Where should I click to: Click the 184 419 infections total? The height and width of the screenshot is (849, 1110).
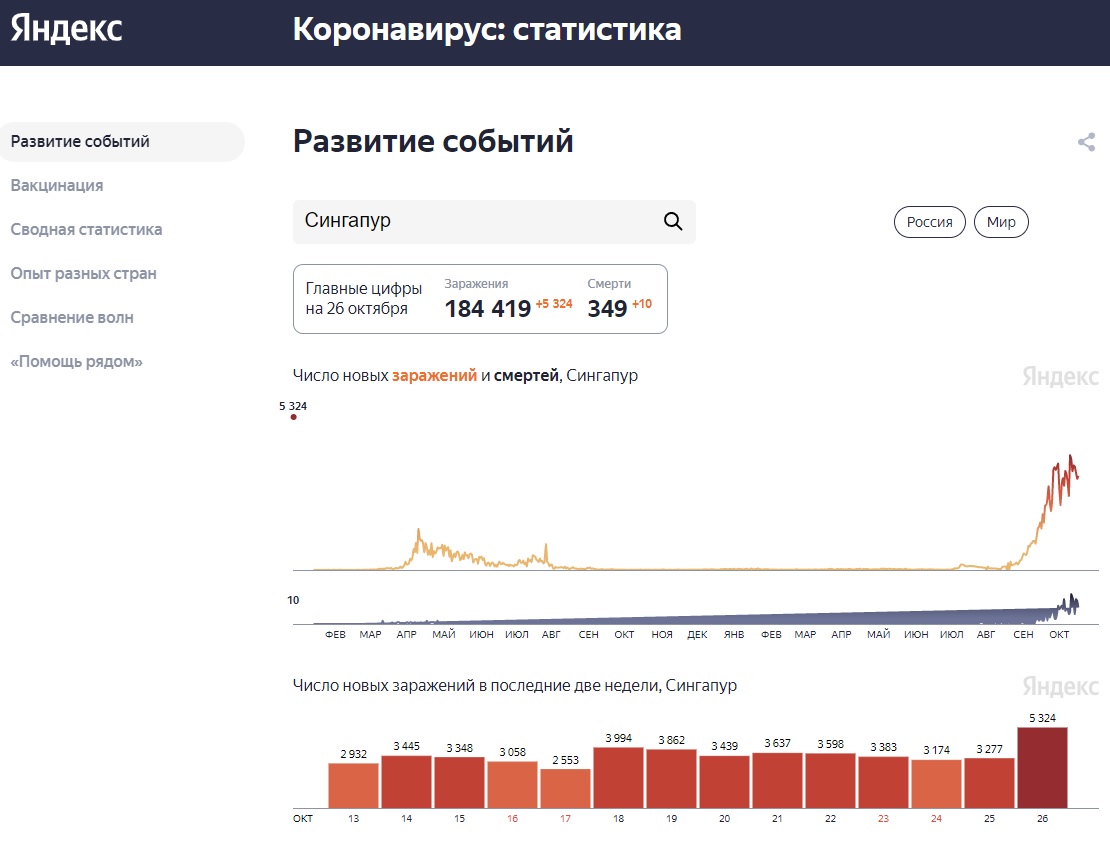click(x=488, y=309)
